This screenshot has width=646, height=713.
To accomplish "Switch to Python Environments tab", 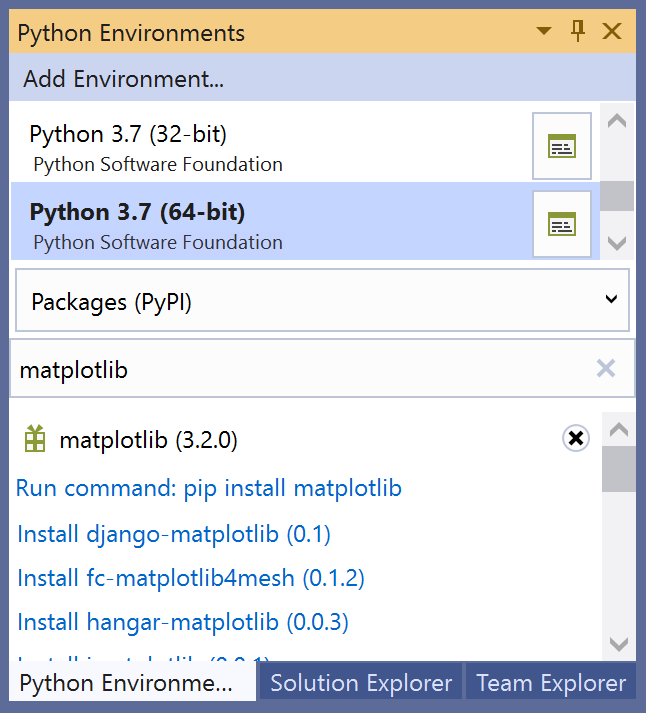I will click(x=132, y=683).
